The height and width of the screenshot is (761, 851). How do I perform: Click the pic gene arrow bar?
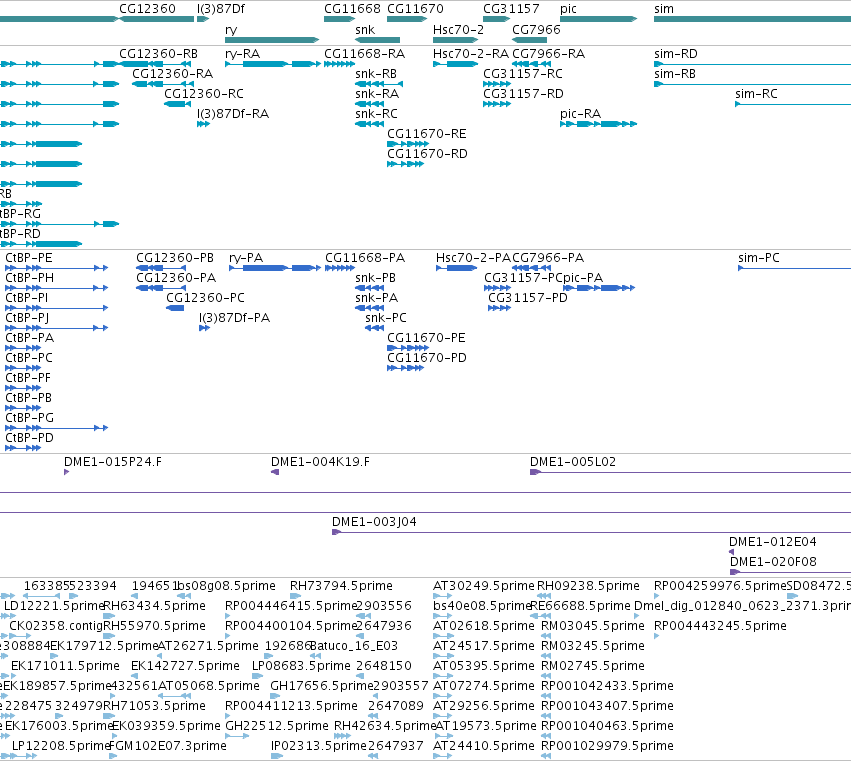pyautogui.click(x=599, y=19)
